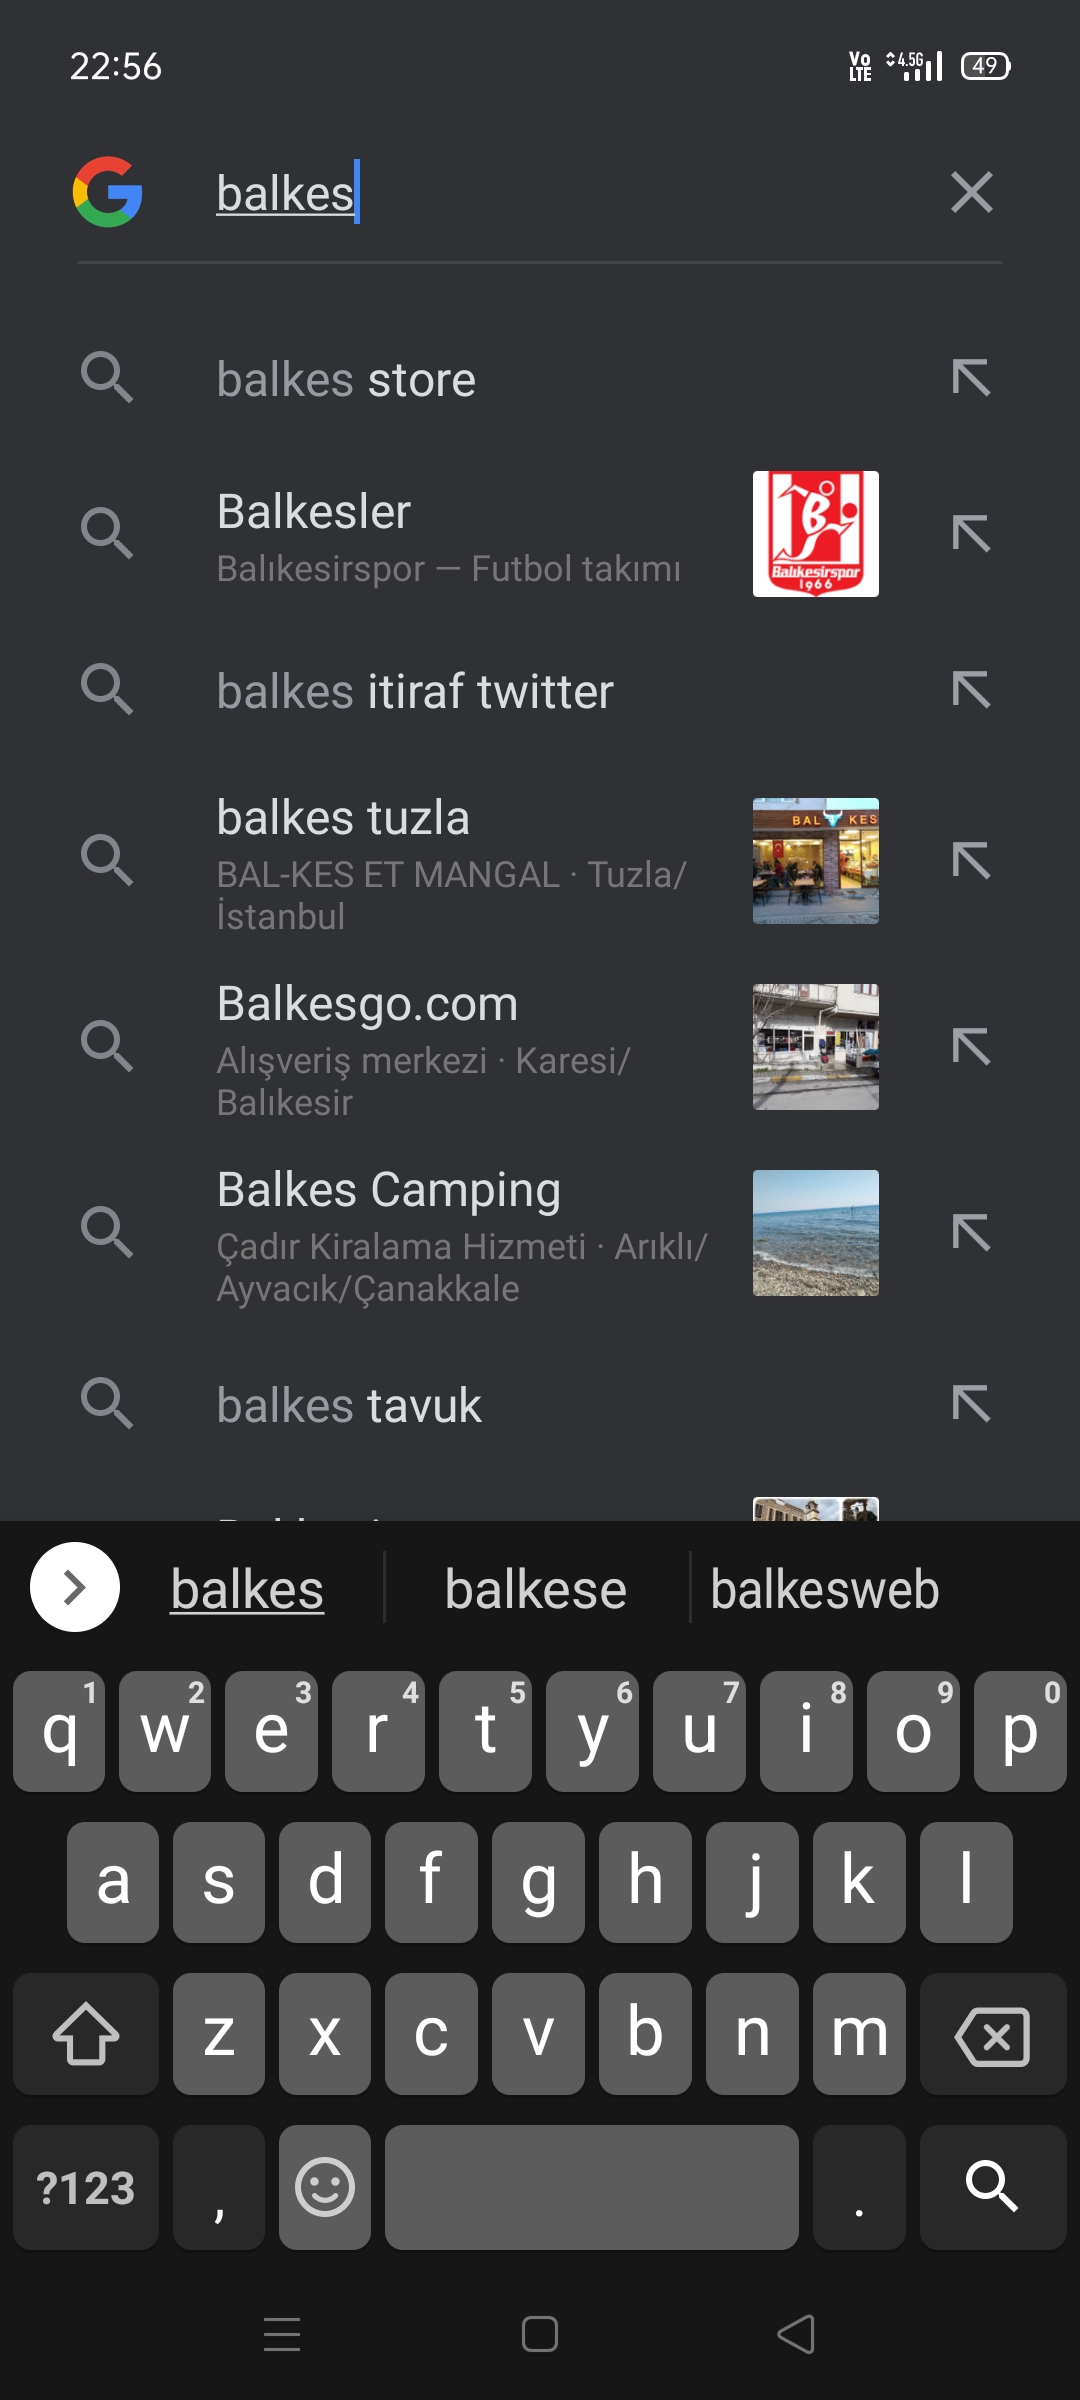Choose 'balkese' keyboard word suggestion
1080x2400 pixels.
pos(536,1589)
